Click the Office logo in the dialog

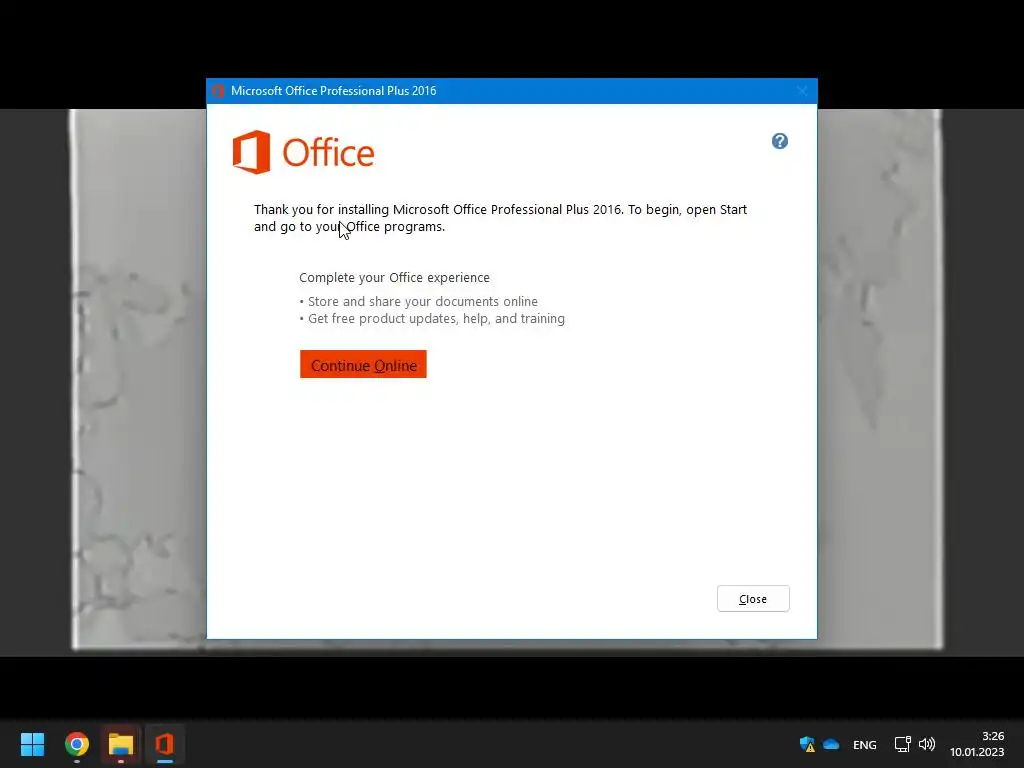(303, 152)
